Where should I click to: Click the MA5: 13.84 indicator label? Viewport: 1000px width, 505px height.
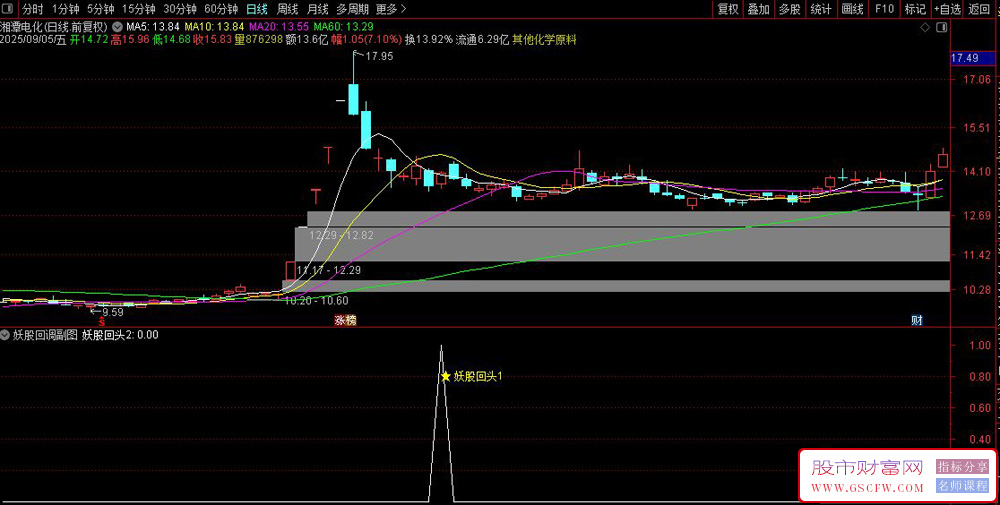153,27
